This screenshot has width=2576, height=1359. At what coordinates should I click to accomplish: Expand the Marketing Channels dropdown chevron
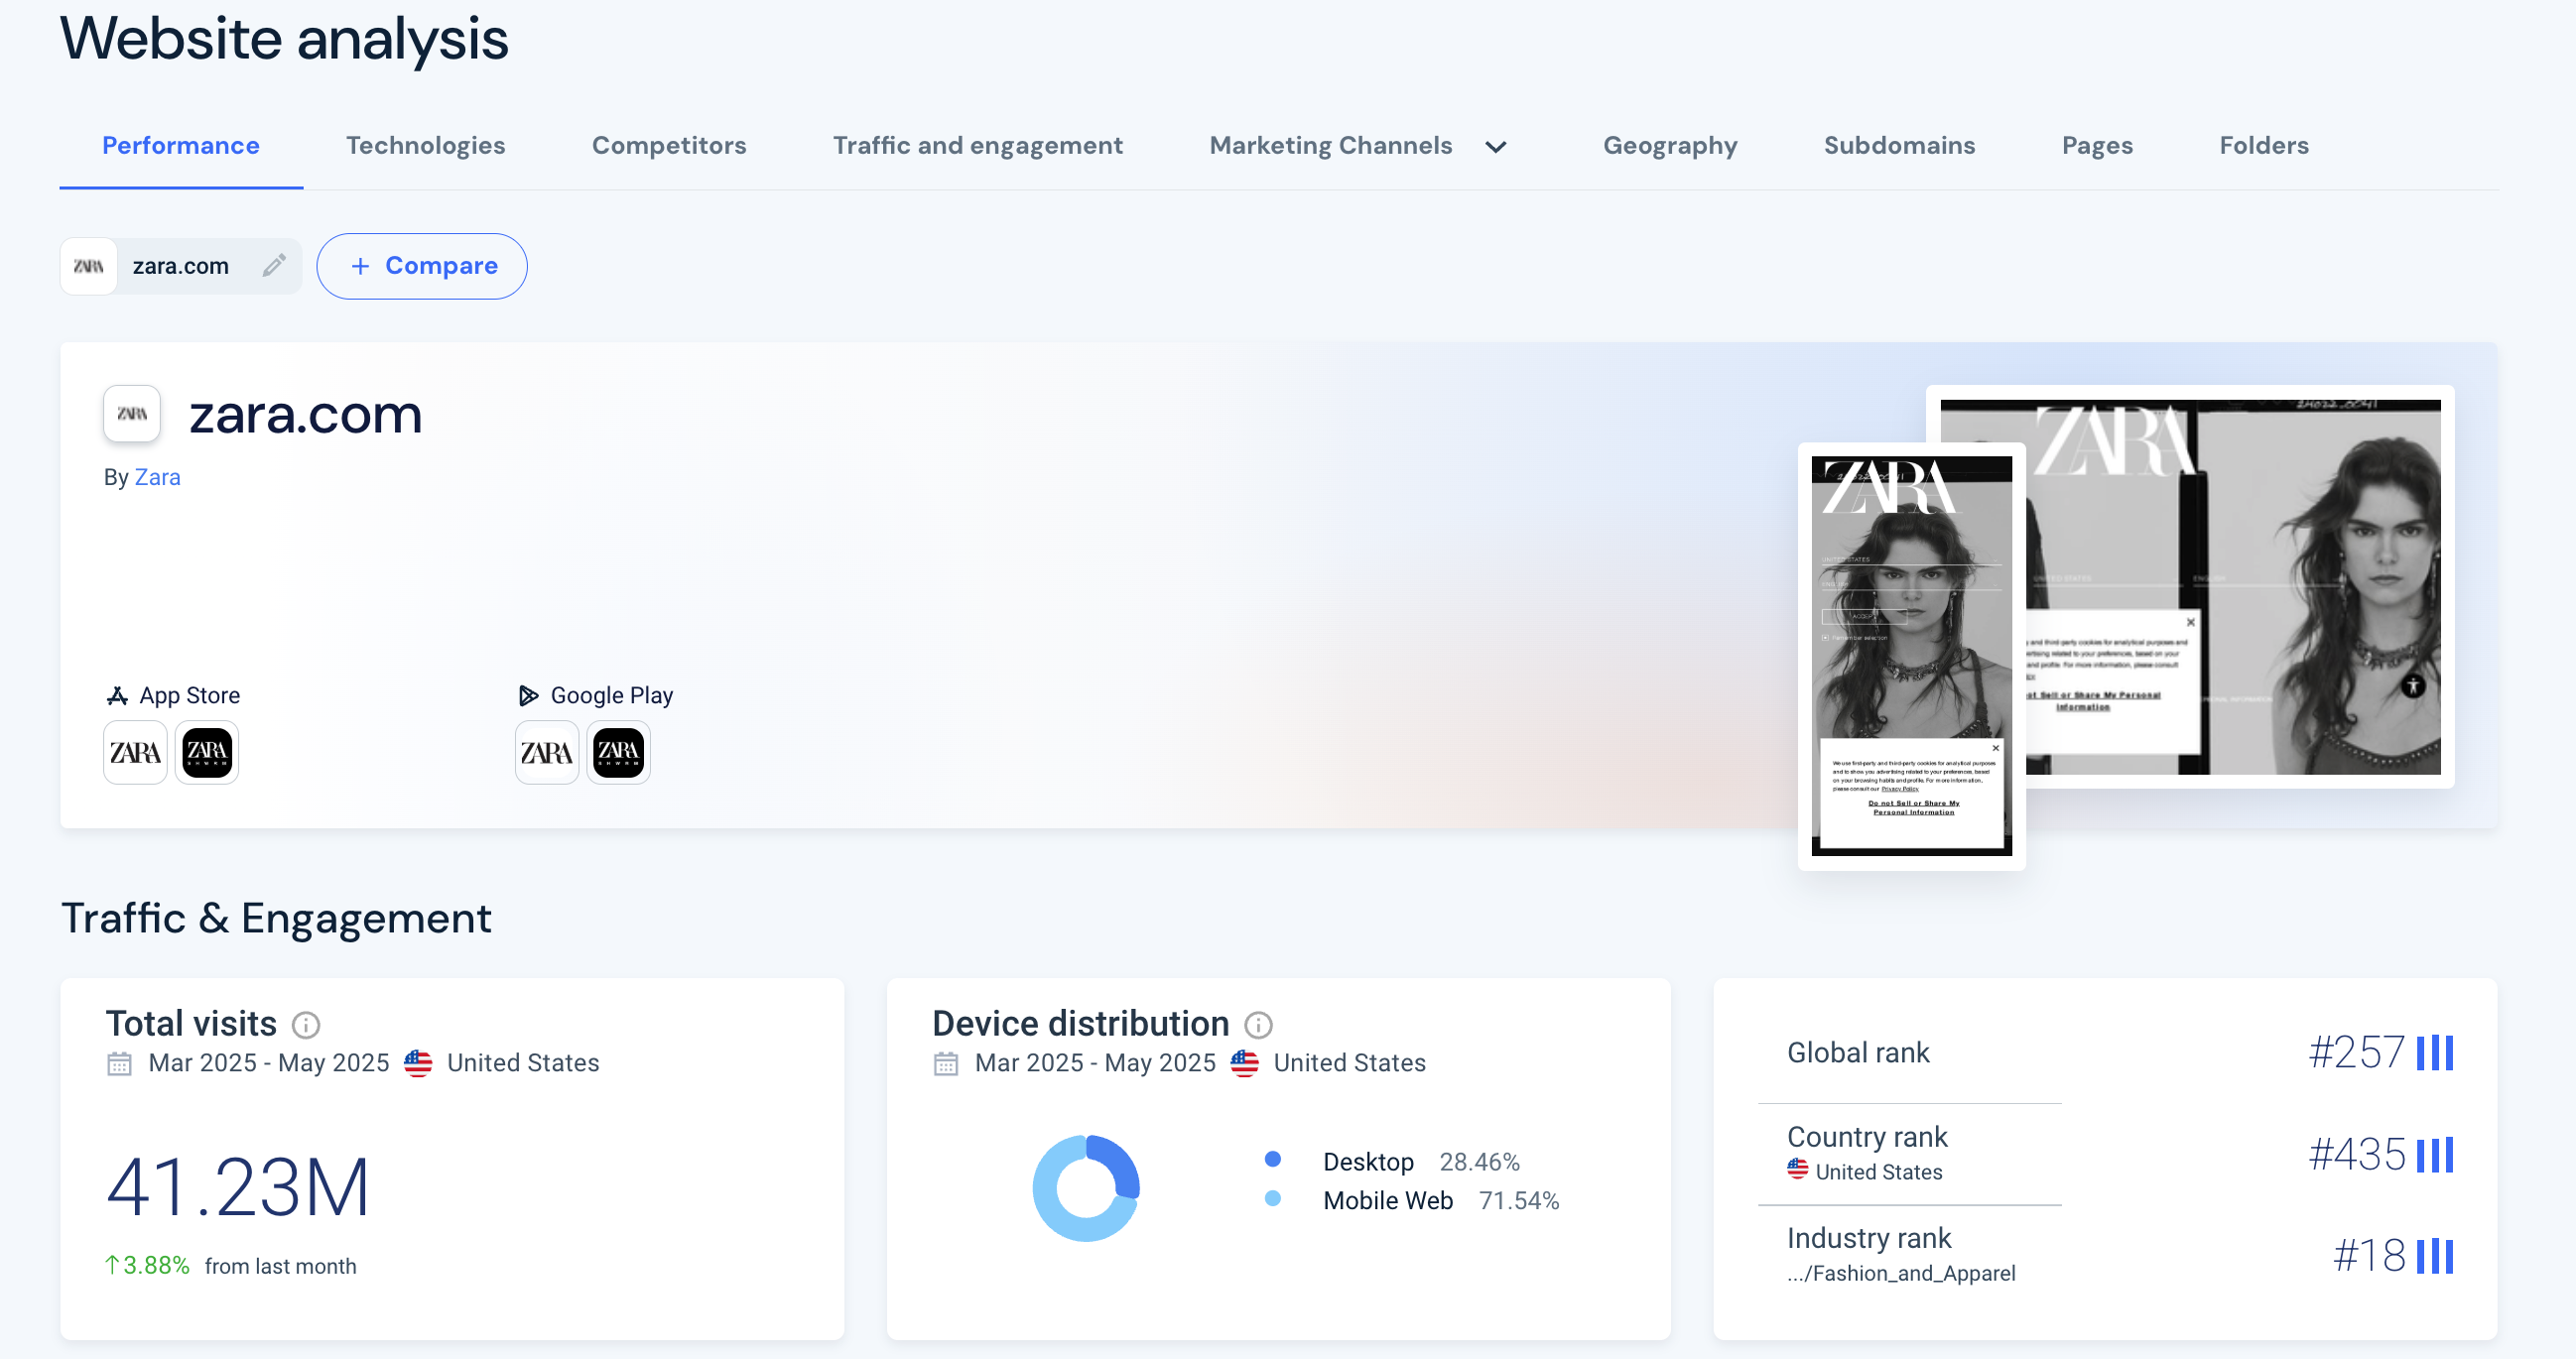click(1495, 147)
